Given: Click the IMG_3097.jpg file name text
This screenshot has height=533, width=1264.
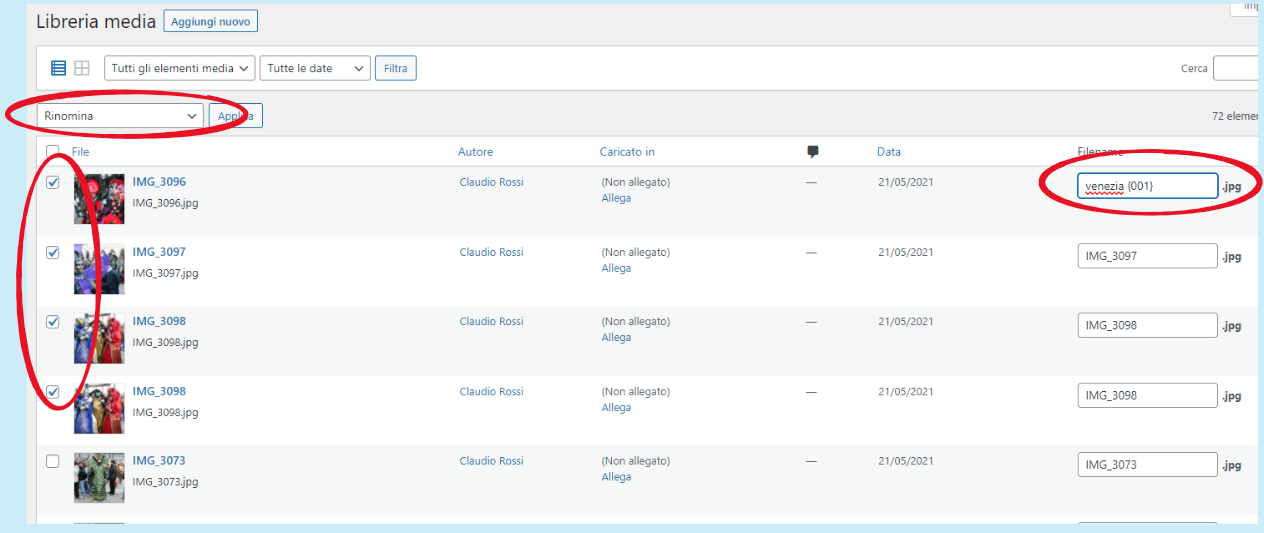Looking at the screenshot, I should [165, 273].
